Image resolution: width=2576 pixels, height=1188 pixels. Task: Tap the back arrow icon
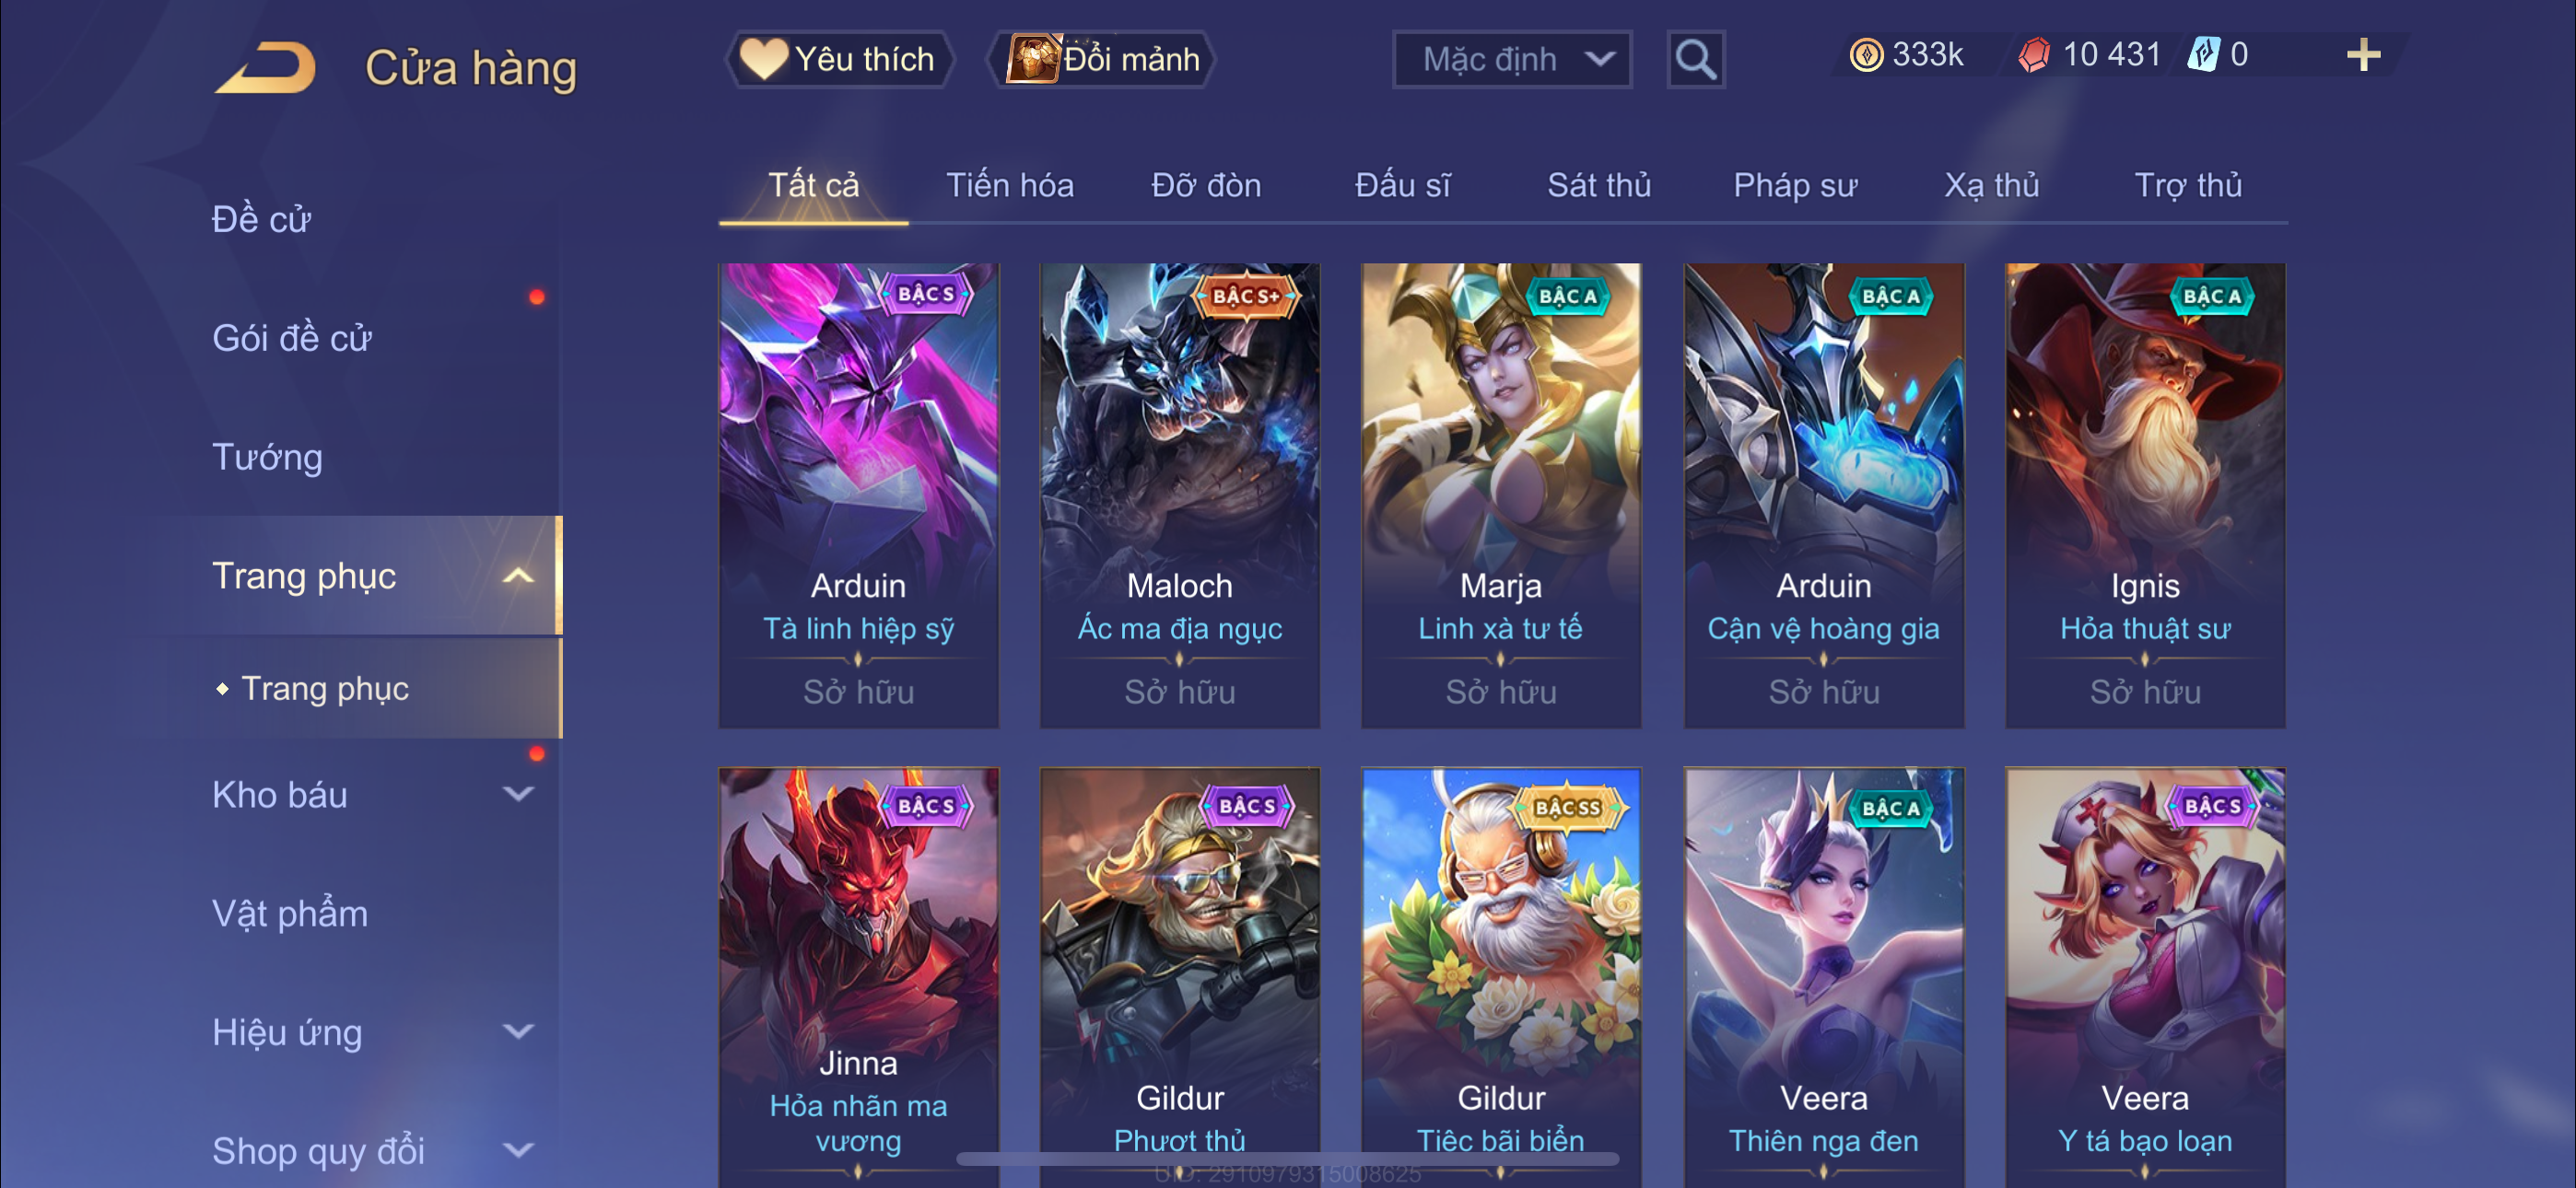coord(266,67)
